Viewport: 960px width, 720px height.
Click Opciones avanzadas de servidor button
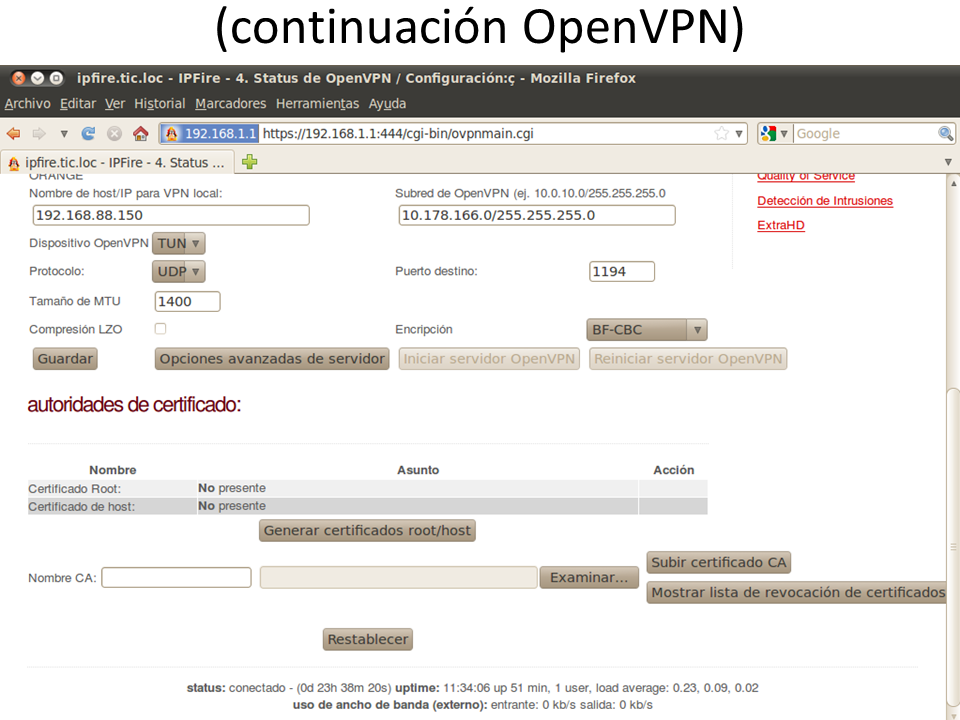click(272, 359)
